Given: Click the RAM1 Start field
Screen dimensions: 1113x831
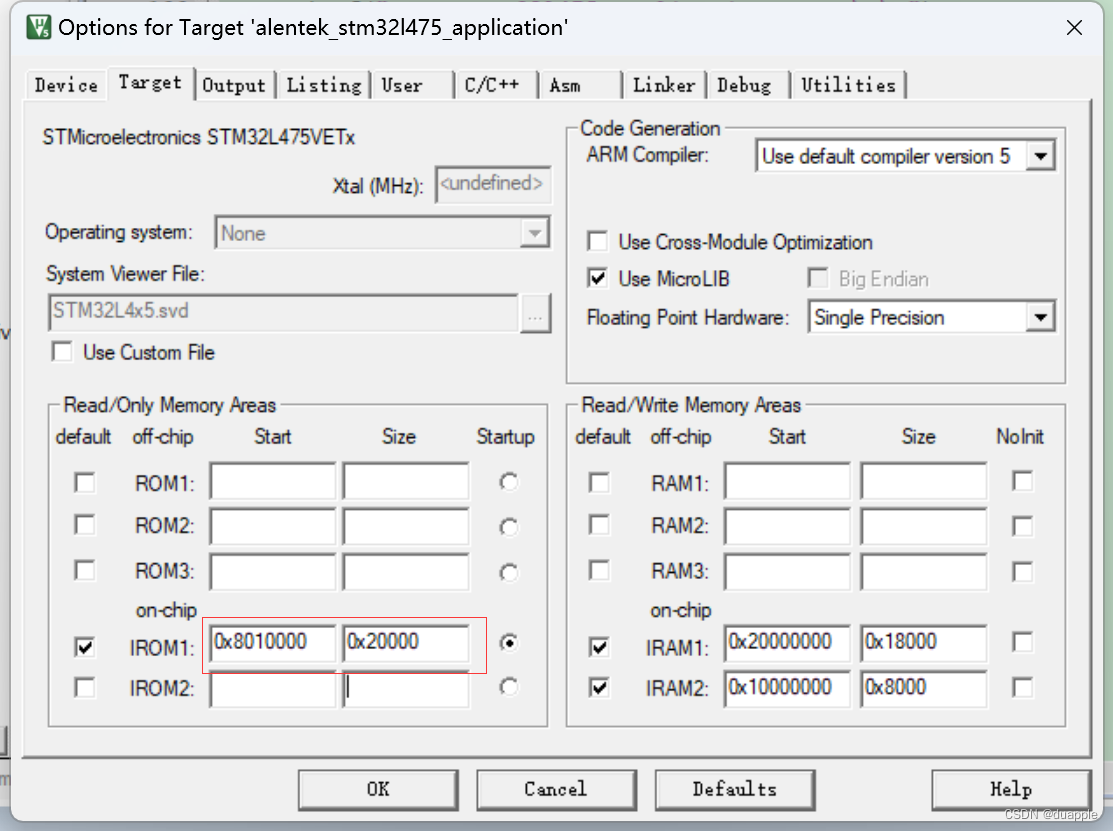Looking at the screenshot, I should (x=788, y=482).
